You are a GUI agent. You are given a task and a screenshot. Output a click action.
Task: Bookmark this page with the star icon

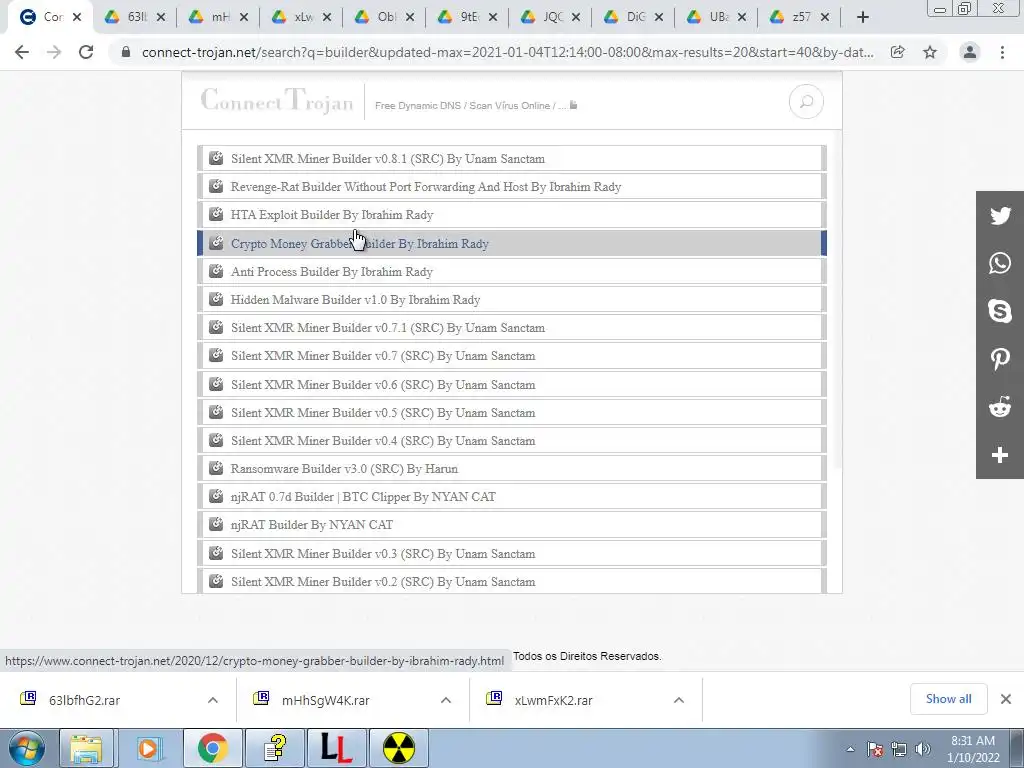point(930,52)
